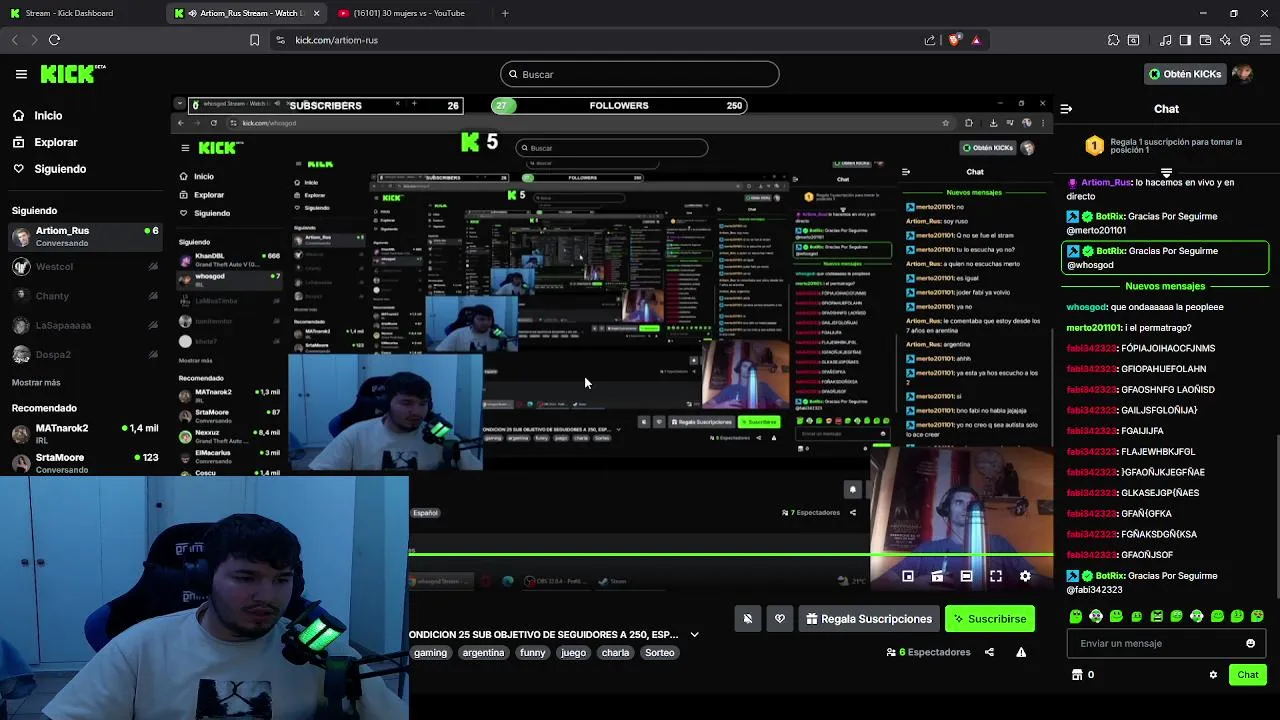The width and height of the screenshot is (1280, 720).
Task: Toggle the muted notifications bell
Action: [x=747, y=619]
